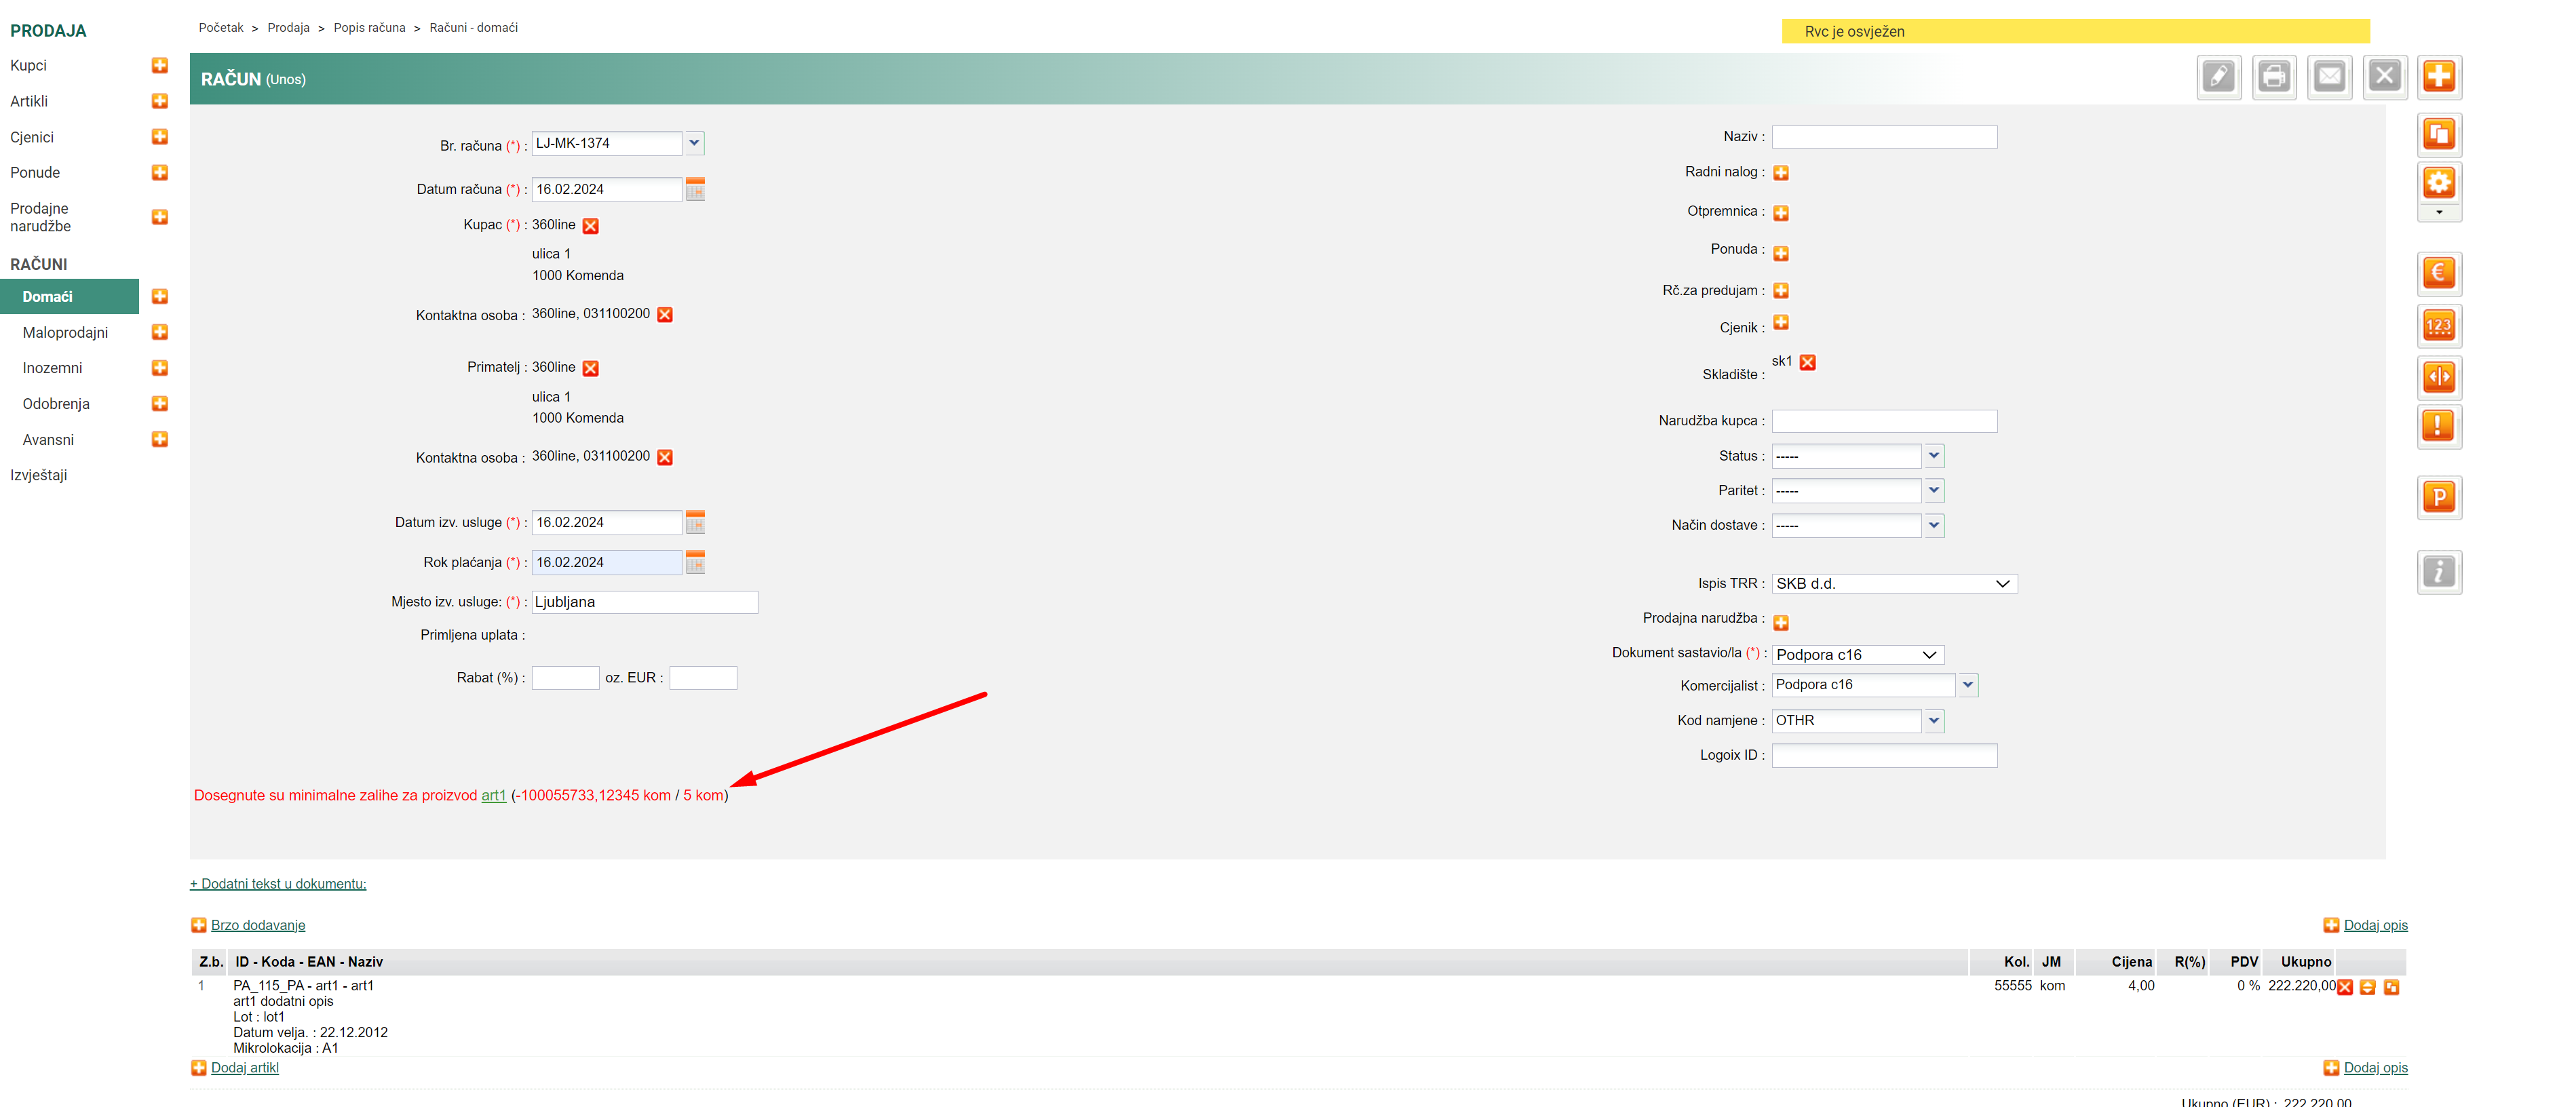Click the euro currency icon in right sidebar
This screenshot has width=2576, height=1107.
[2438, 273]
